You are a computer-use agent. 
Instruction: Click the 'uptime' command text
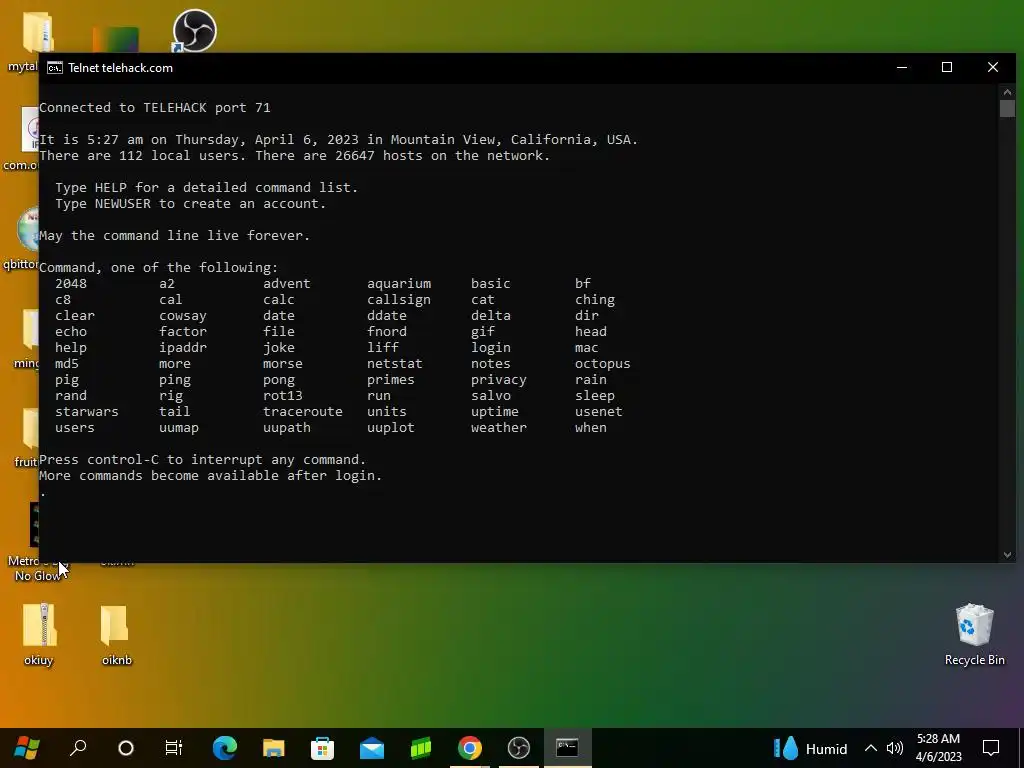pyautogui.click(x=495, y=411)
